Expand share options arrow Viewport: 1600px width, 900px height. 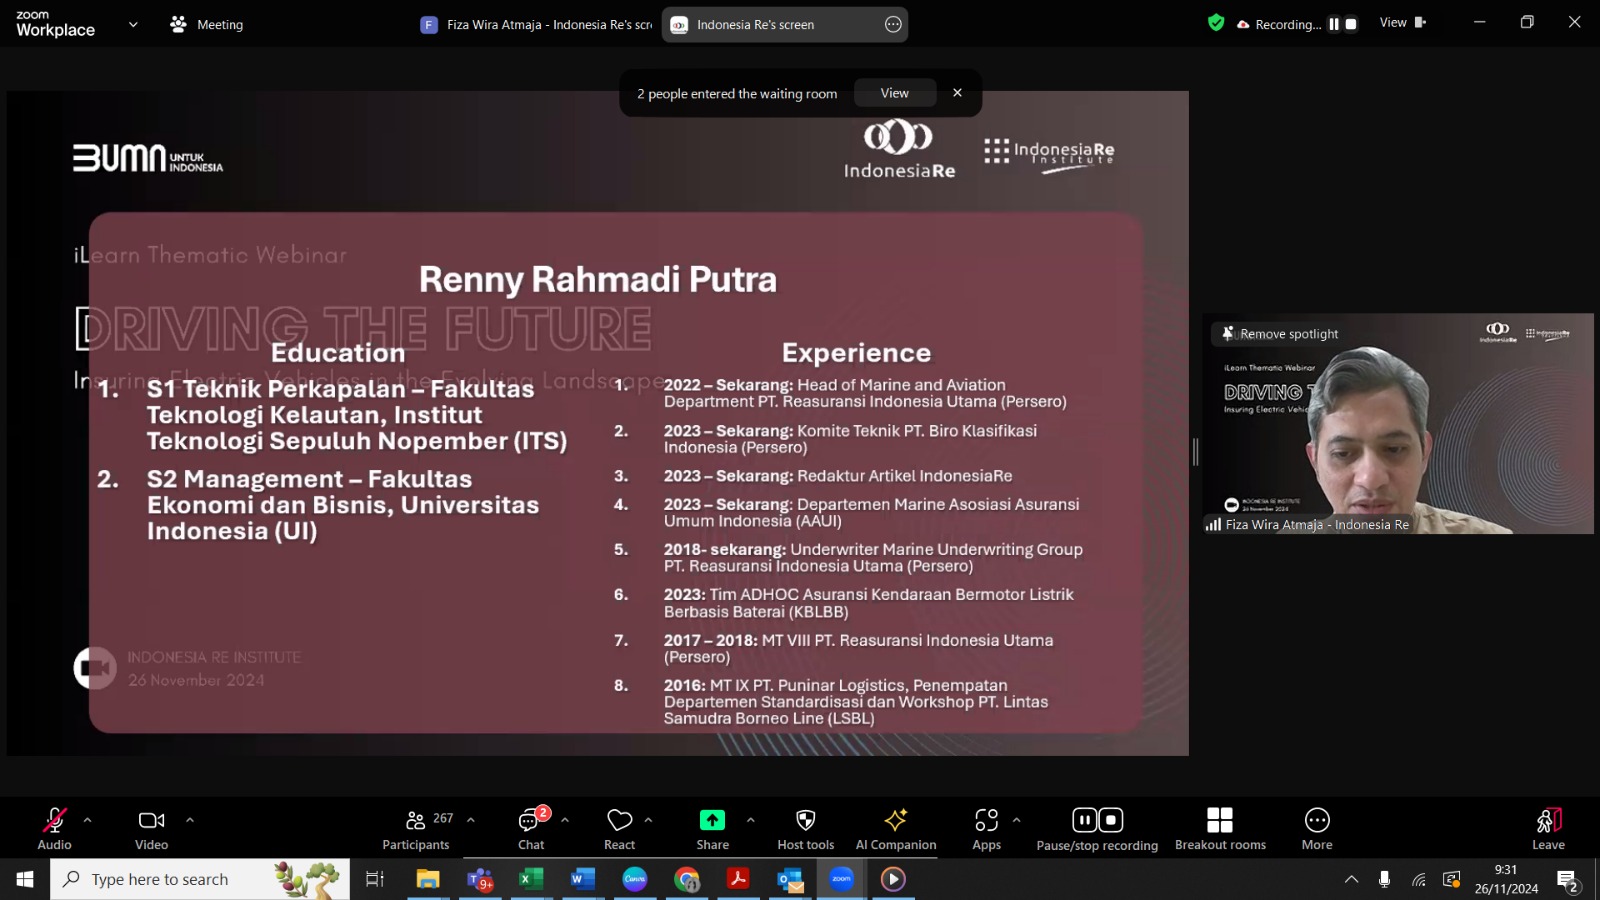[750, 820]
